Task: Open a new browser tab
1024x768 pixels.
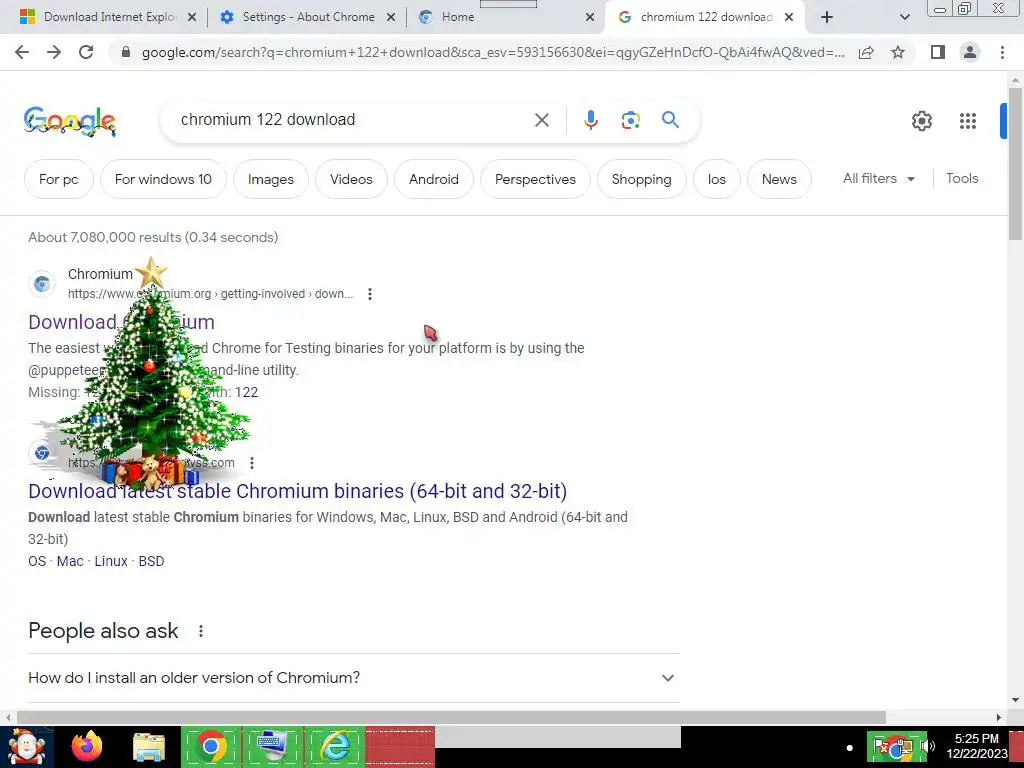Action: pos(827,17)
